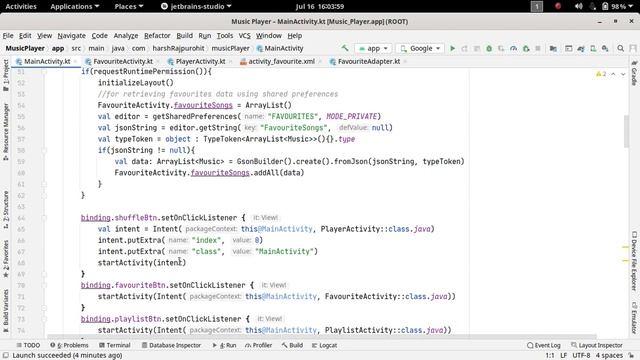640x360 pixels.
Task: Switch to PlayerActivity.kt tab
Action: click(200, 61)
